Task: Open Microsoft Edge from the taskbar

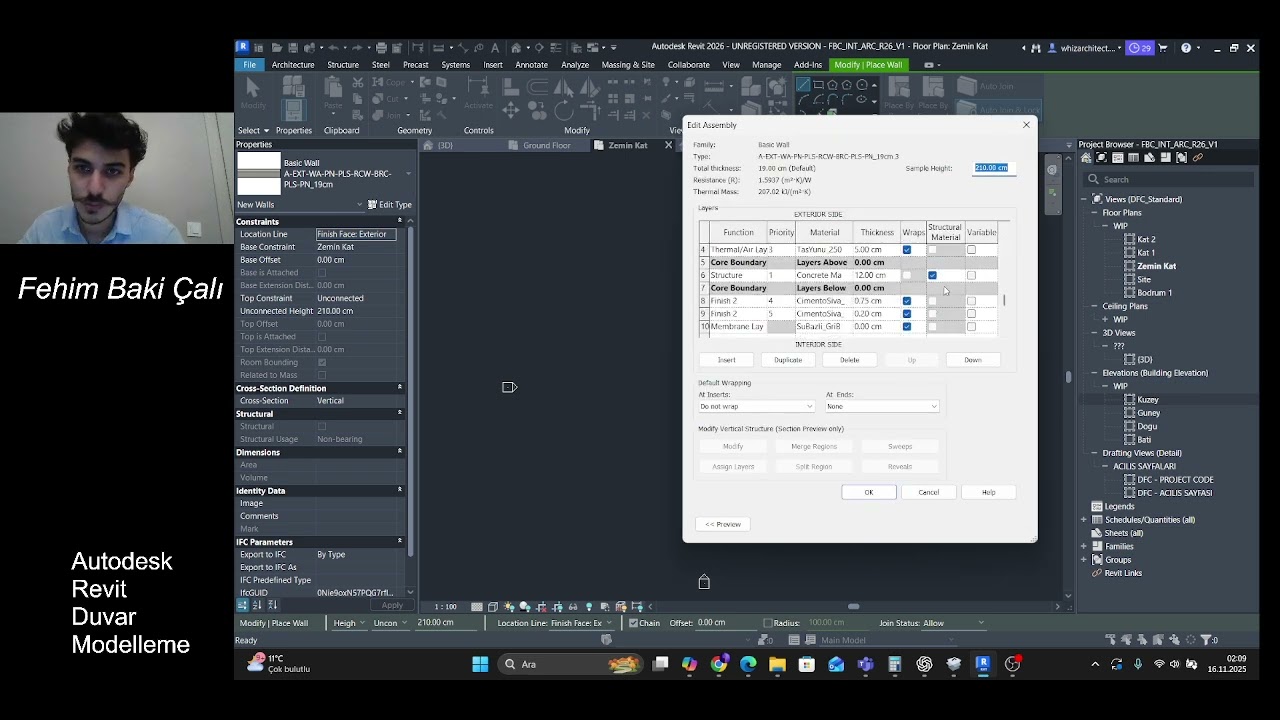Action: click(x=748, y=664)
